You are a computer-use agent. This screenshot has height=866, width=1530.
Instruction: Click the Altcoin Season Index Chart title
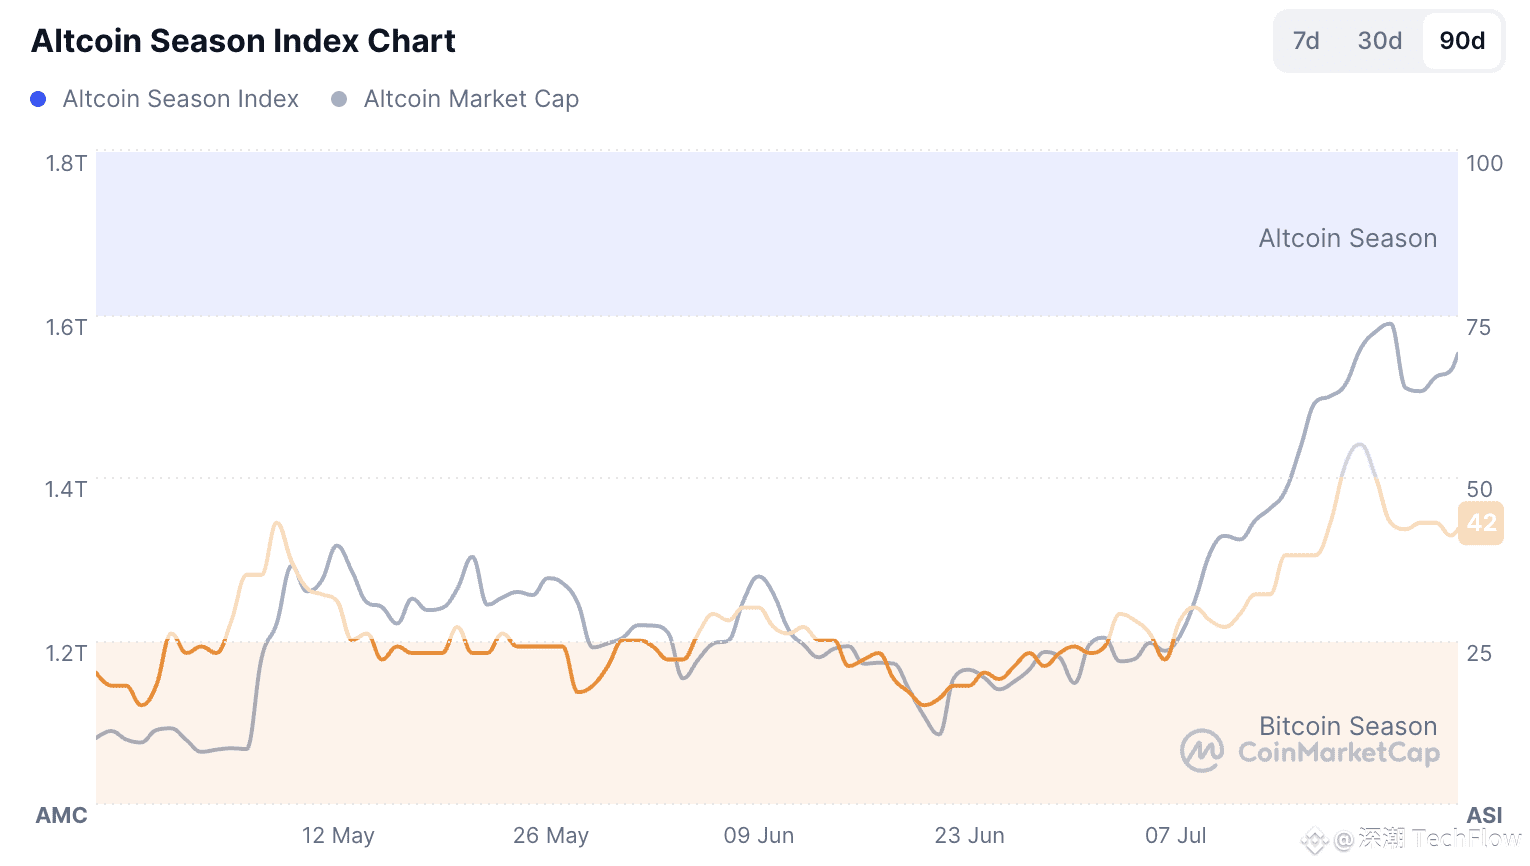click(243, 41)
